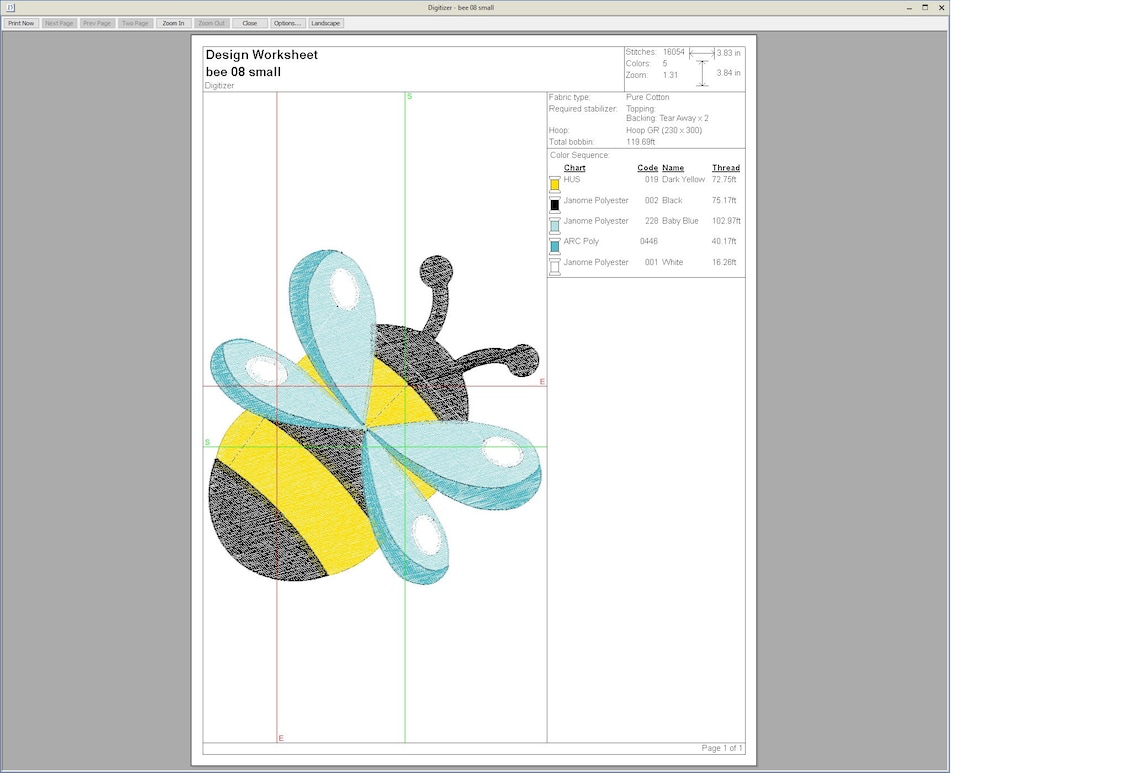This screenshot has width=1140, height=773.
Task: Open the Options... dialog
Action: click(x=287, y=23)
